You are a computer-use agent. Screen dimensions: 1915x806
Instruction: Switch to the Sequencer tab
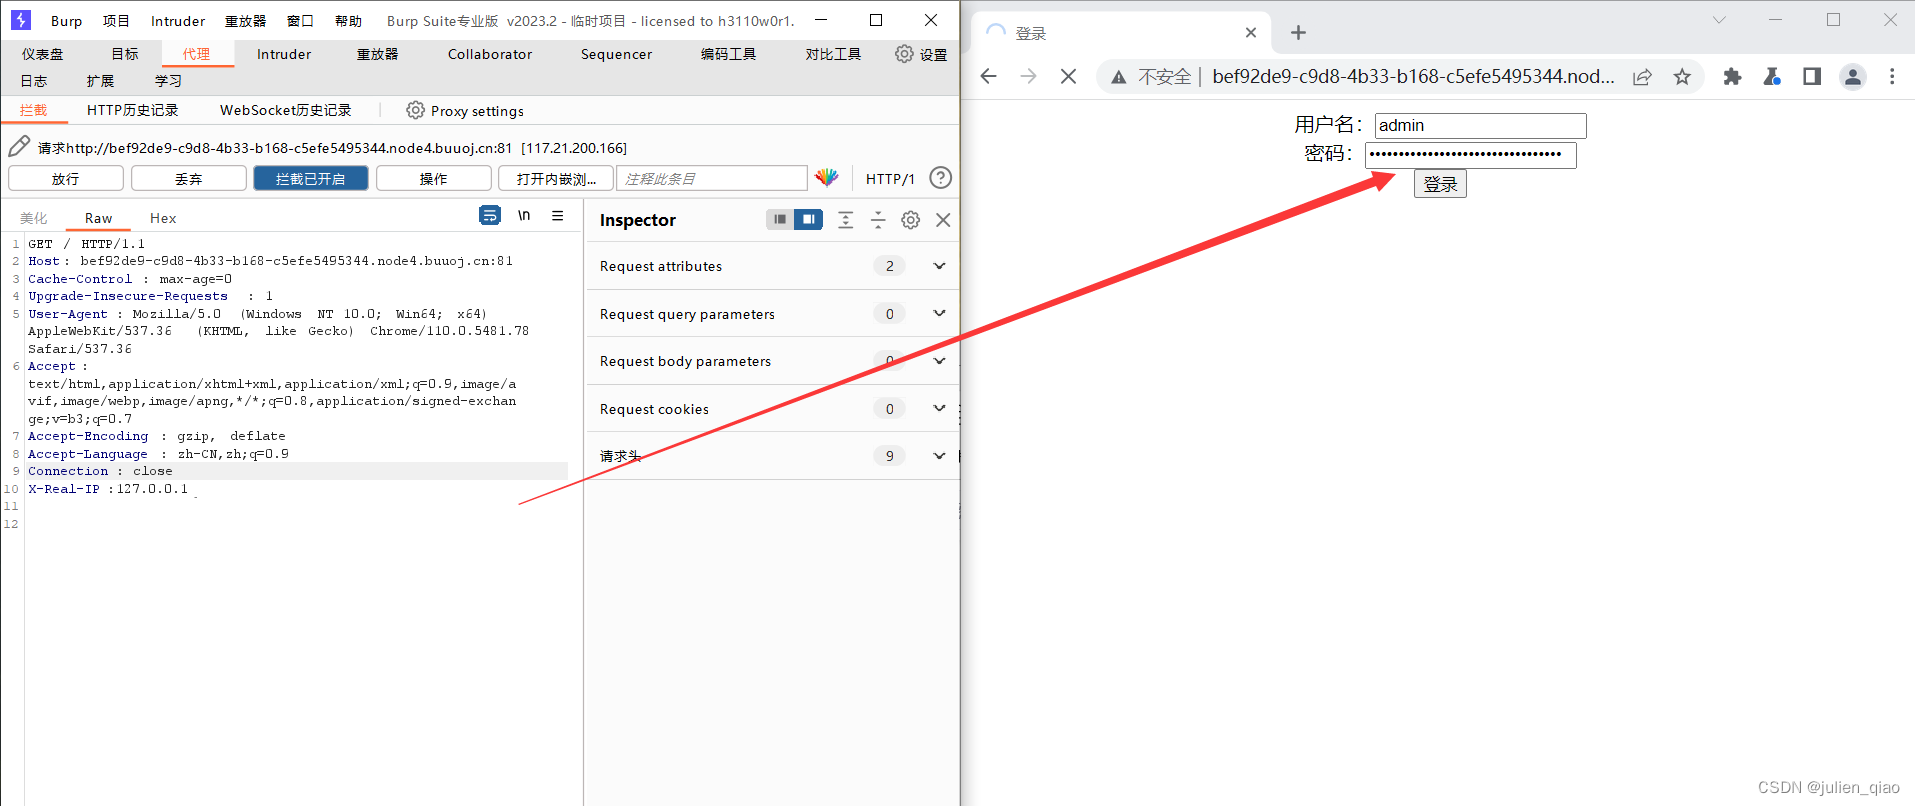click(x=616, y=54)
